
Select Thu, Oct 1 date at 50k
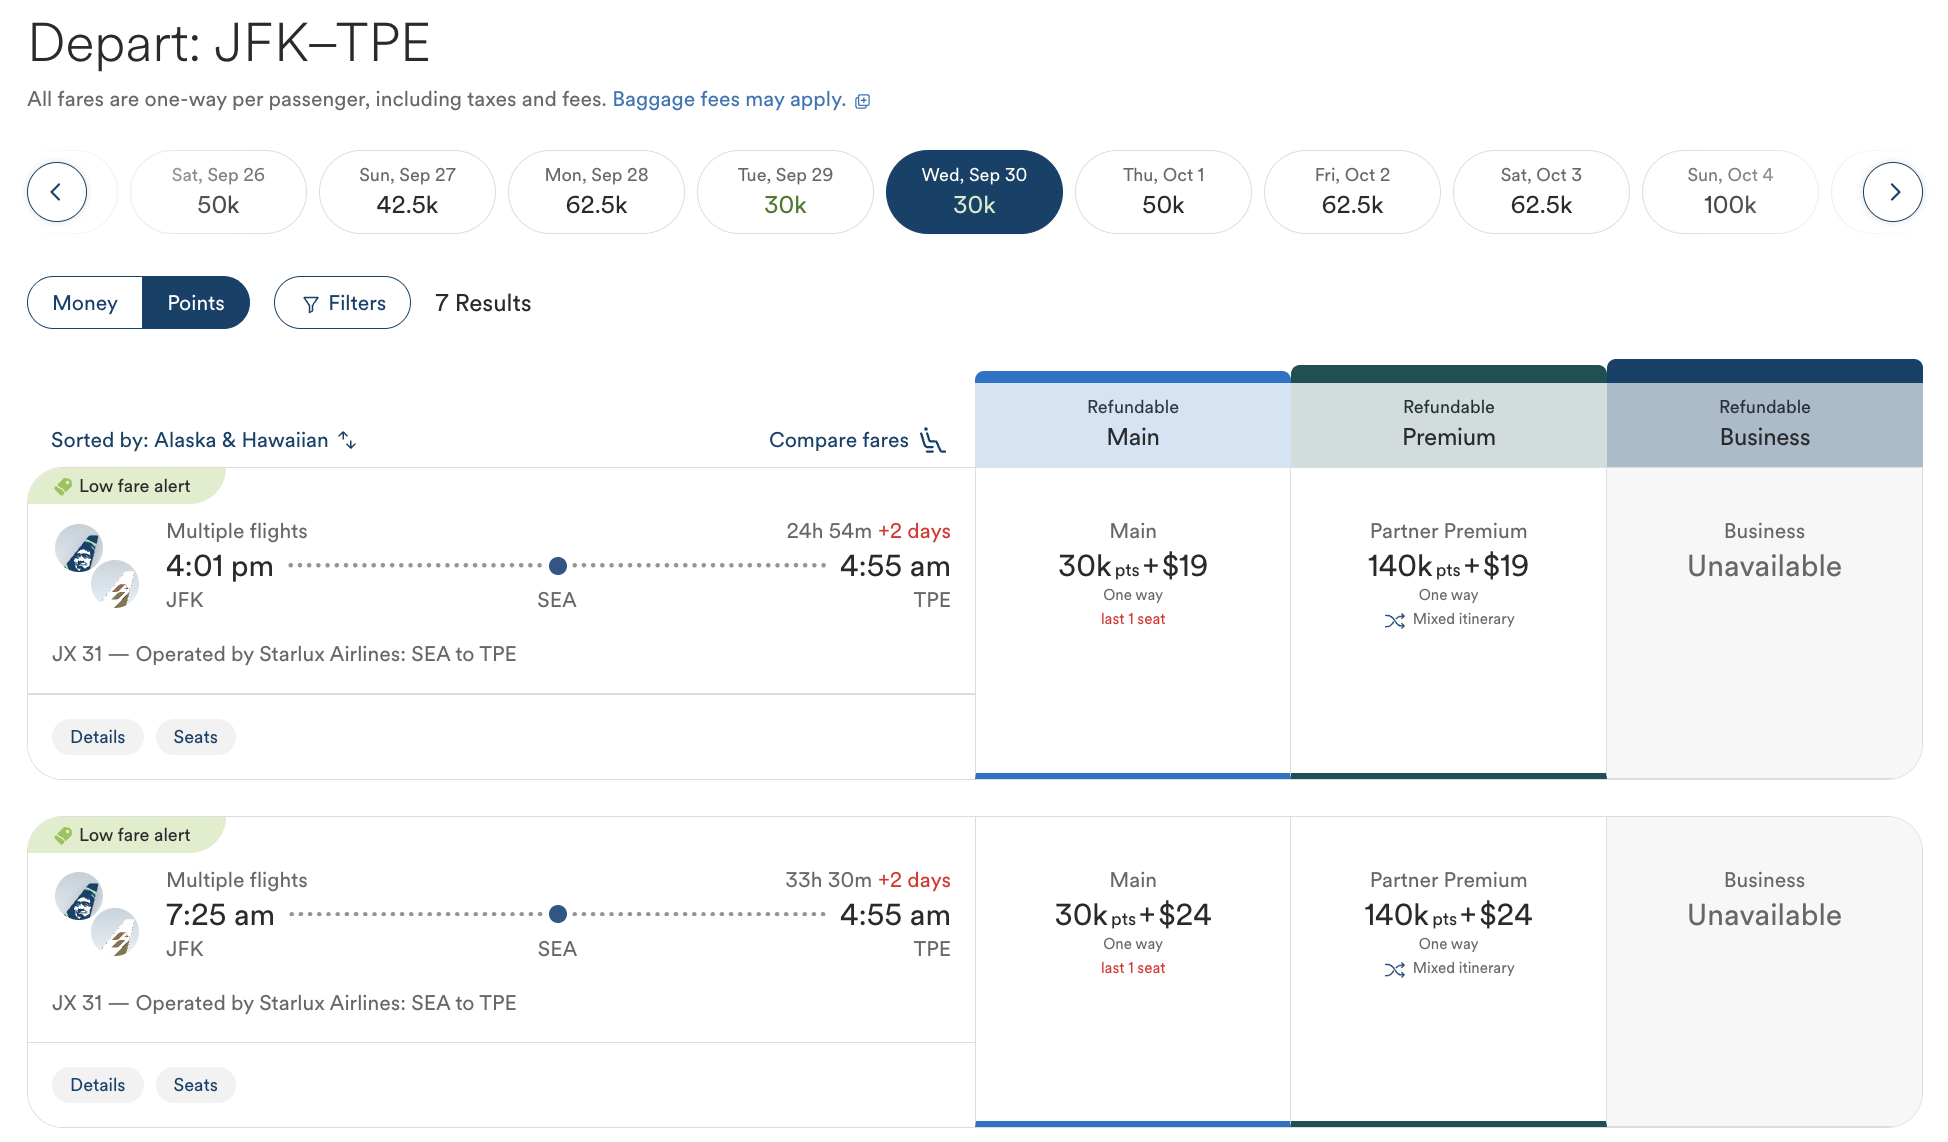(x=1163, y=192)
